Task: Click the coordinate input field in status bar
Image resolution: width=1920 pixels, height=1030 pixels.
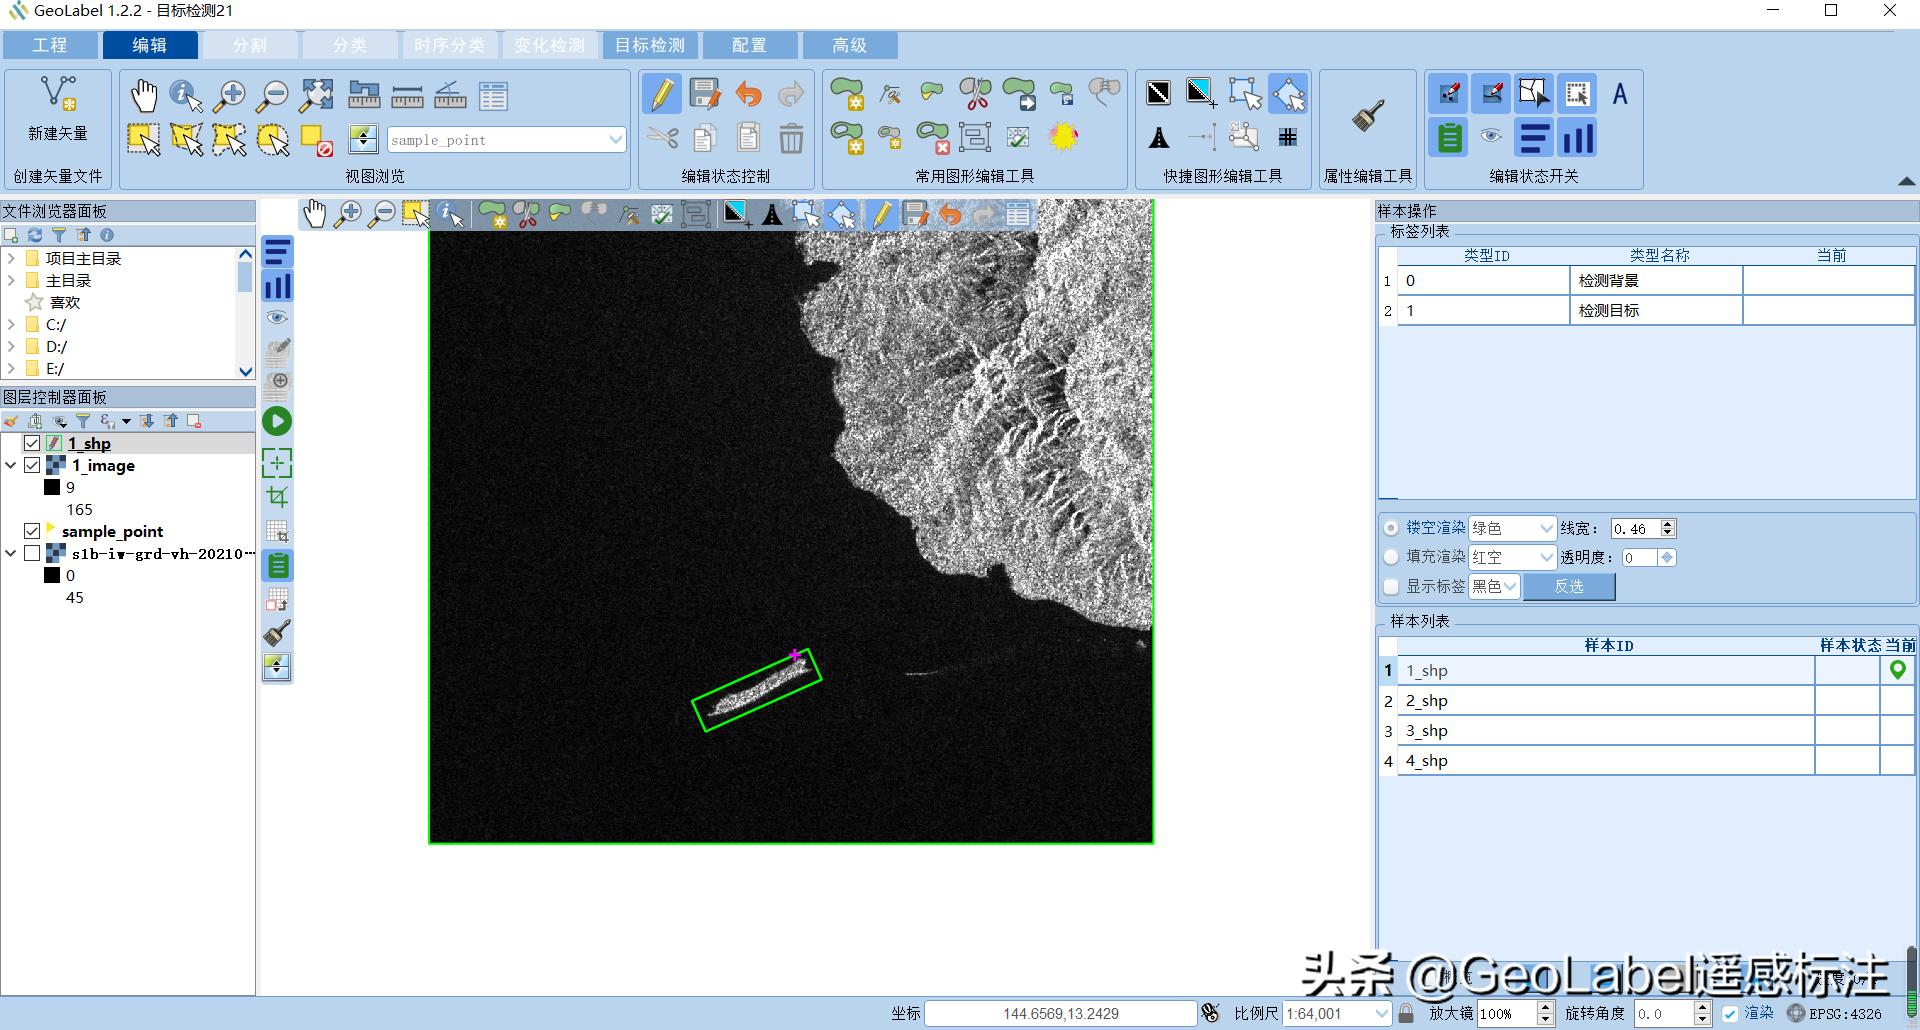Action: (x=1060, y=1013)
